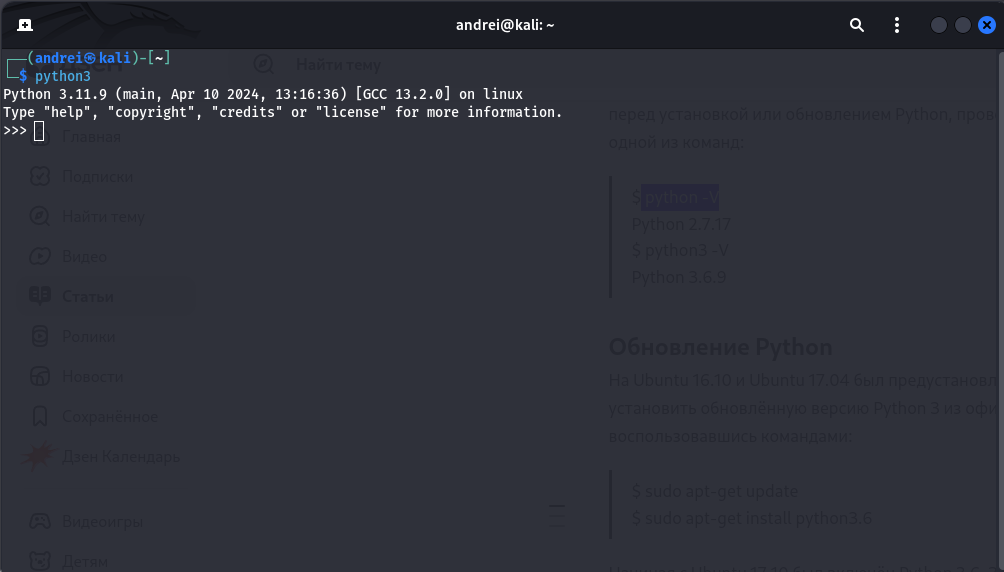This screenshot has height=572, width=1004.
Task: Click the "$ python3 -V" line in the article
Action: 680,250
